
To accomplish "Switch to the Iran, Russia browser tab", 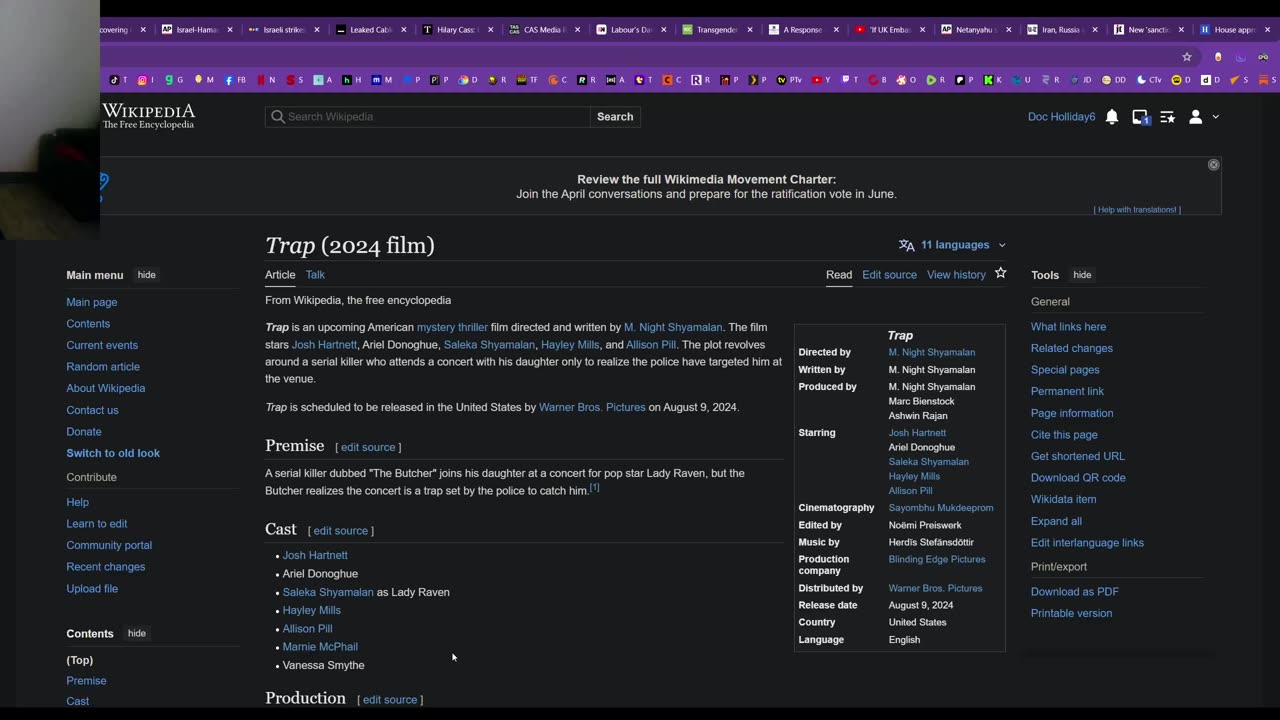I will click(1061, 30).
